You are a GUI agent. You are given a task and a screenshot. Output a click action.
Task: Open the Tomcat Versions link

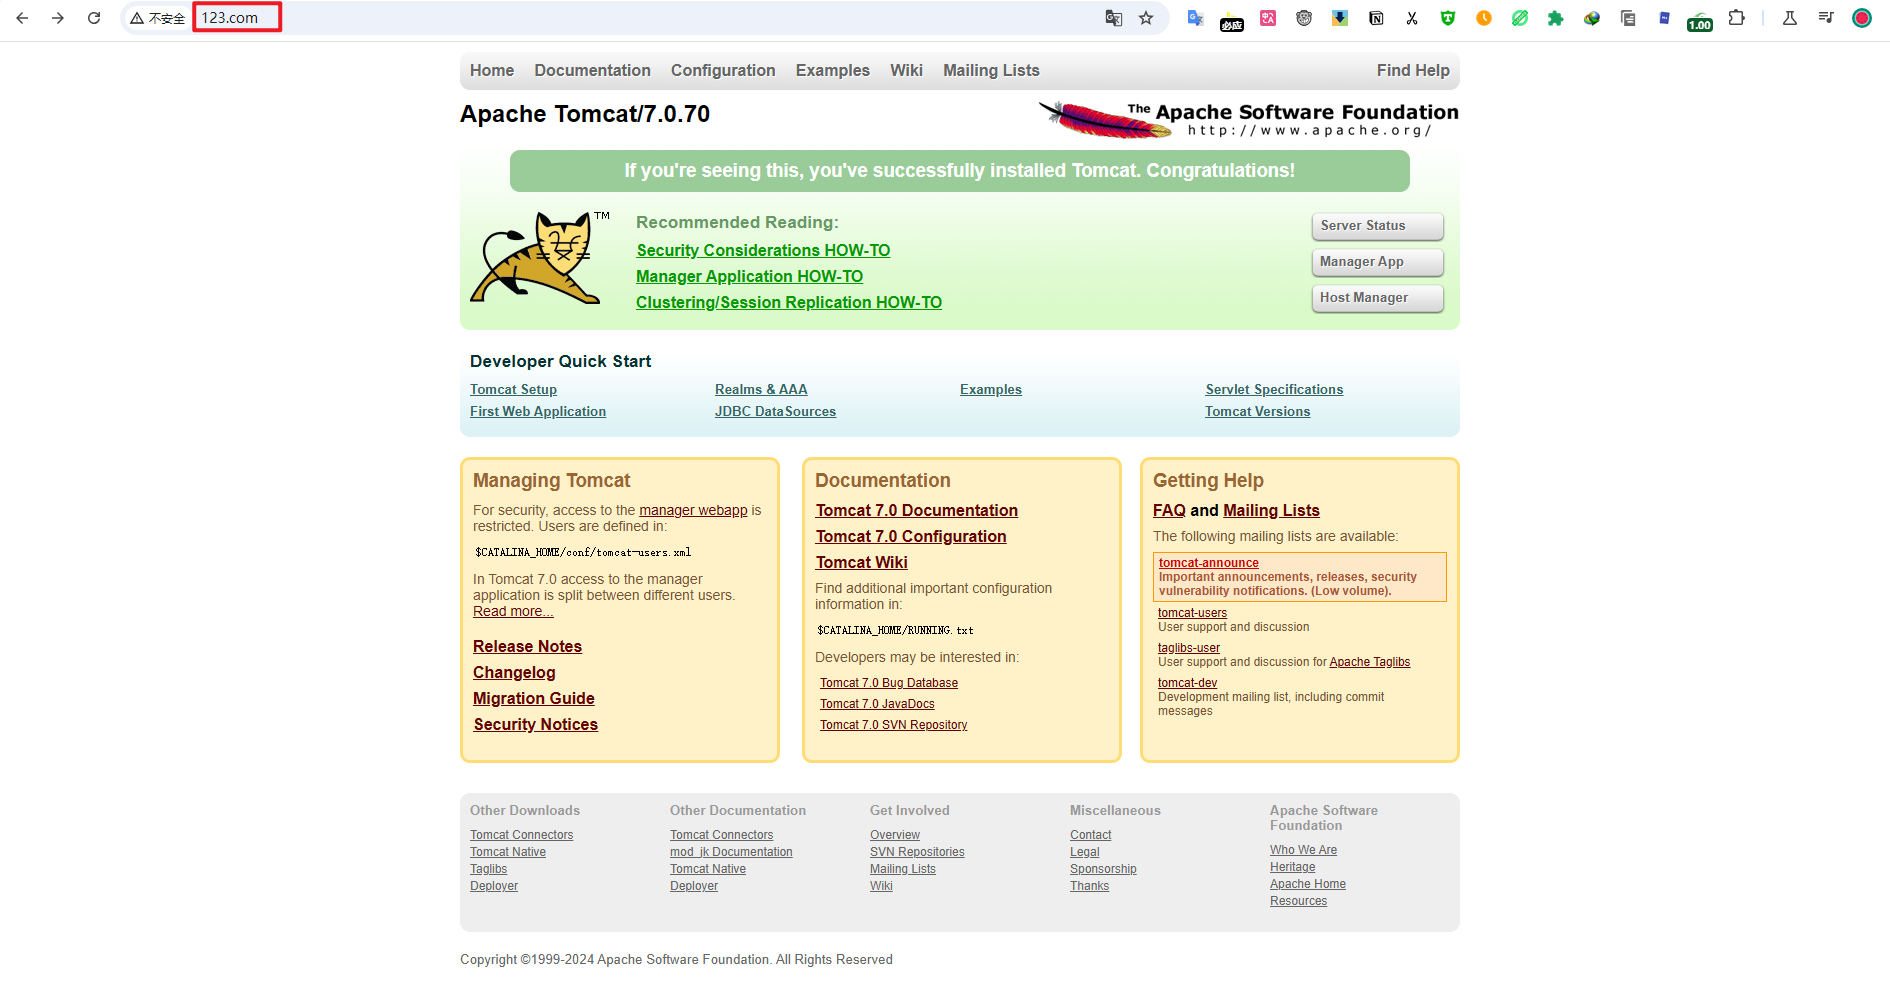[x=1257, y=411]
